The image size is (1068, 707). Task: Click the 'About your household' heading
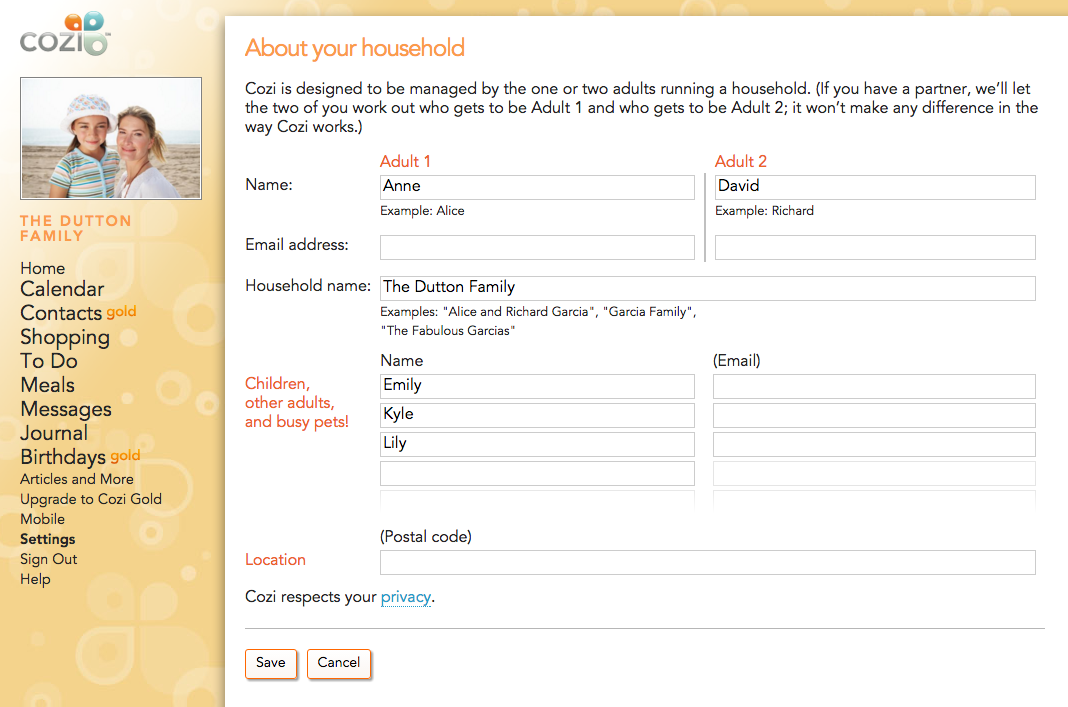[x=354, y=48]
